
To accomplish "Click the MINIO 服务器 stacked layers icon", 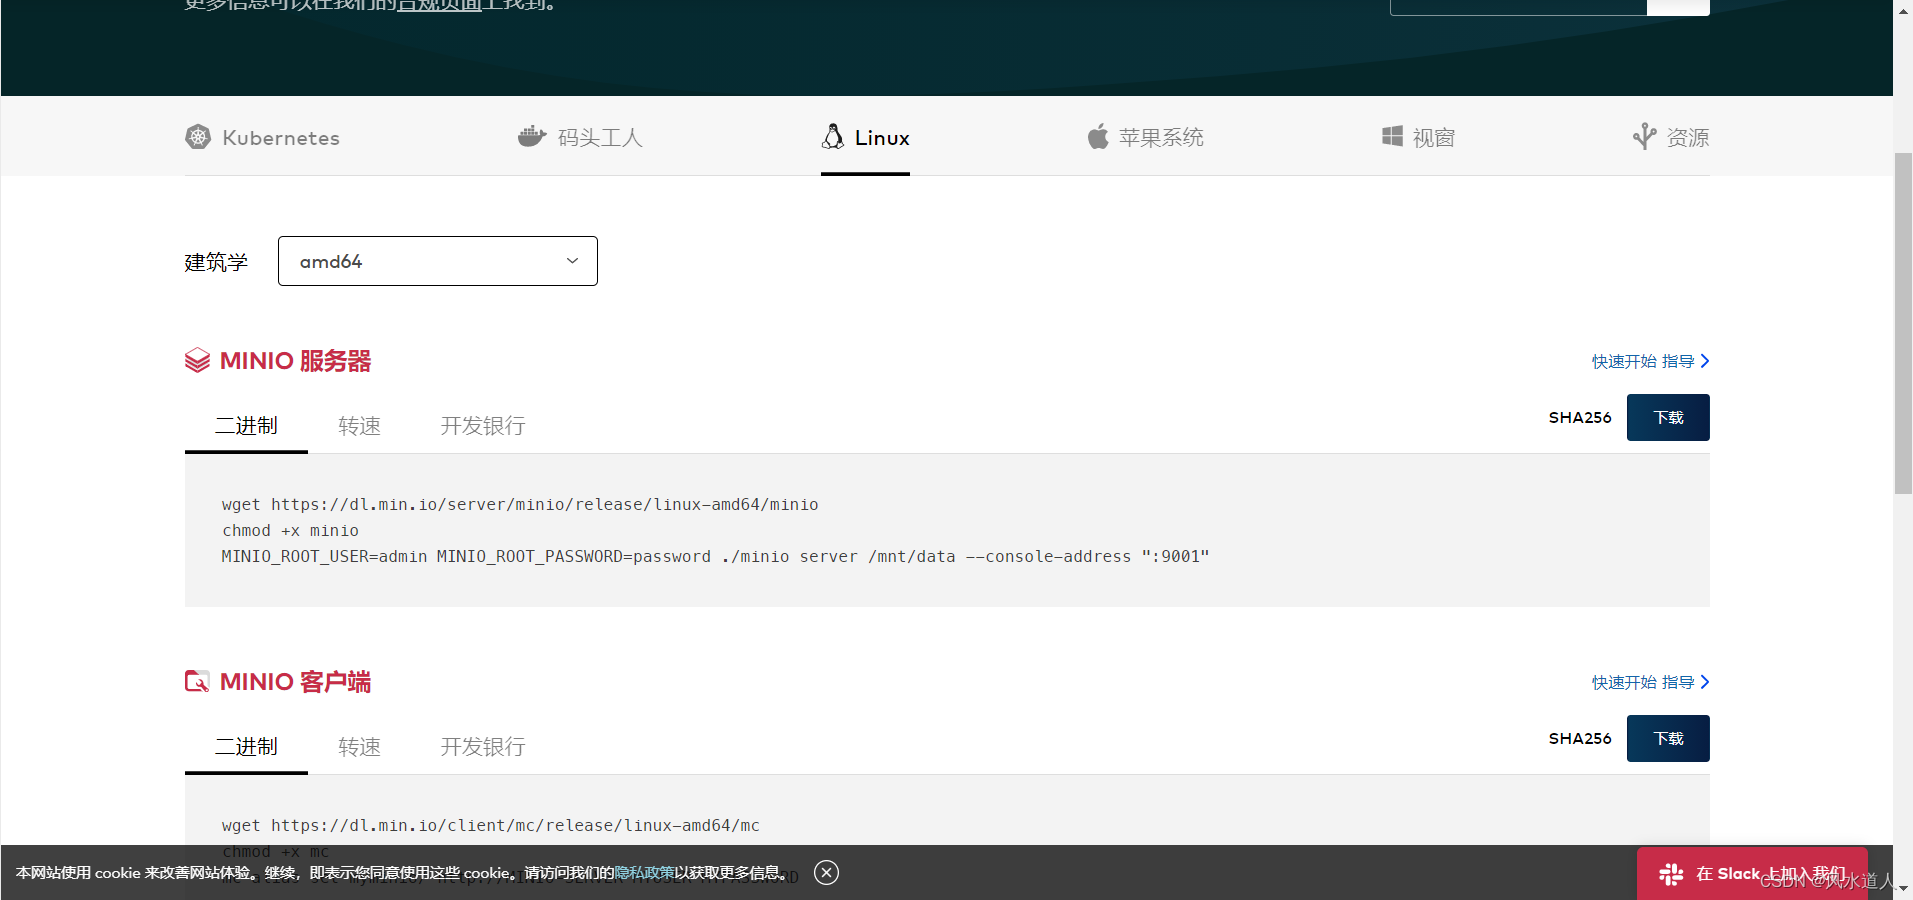I will [197, 360].
